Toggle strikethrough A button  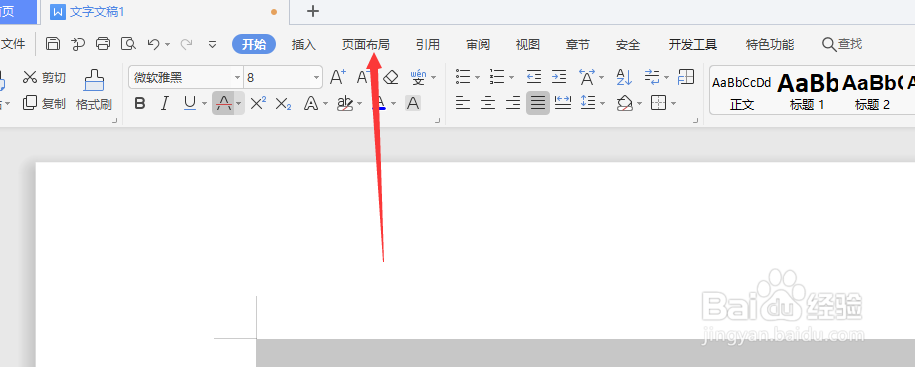click(223, 103)
